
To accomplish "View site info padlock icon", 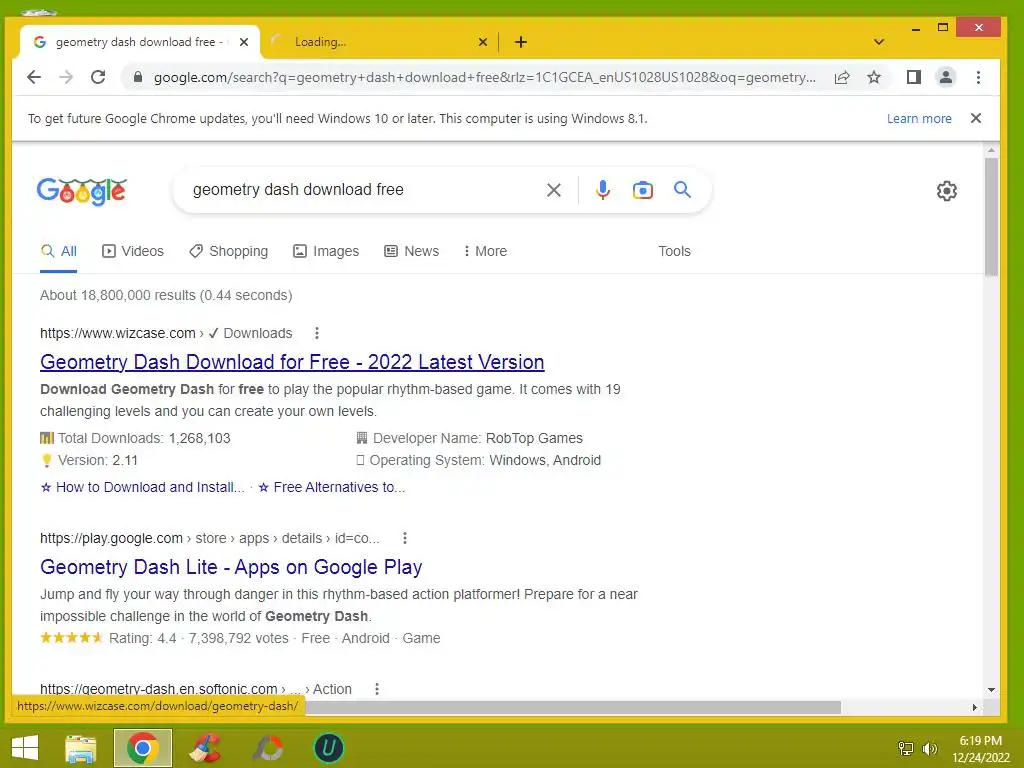I will [138, 77].
